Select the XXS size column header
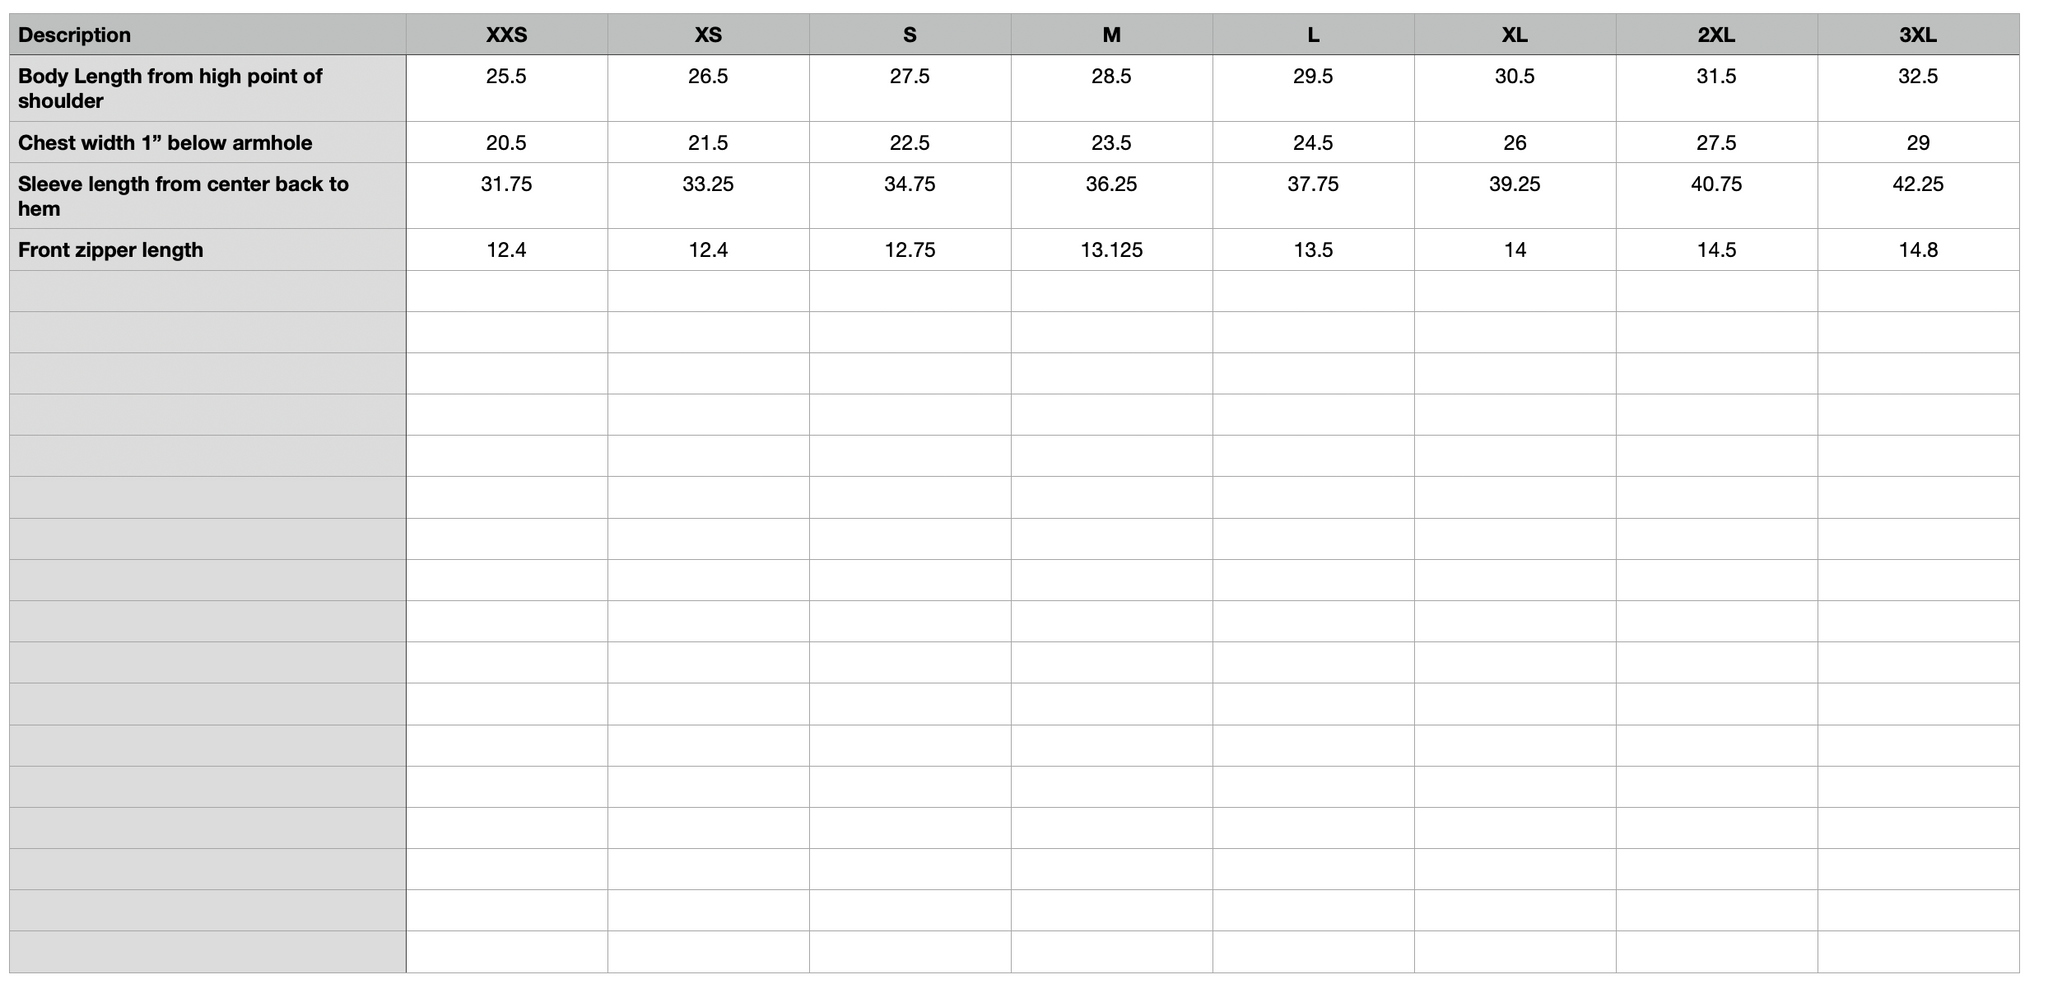Image resolution: width=2048 pixels, height=998 pixels. point(506,35)
